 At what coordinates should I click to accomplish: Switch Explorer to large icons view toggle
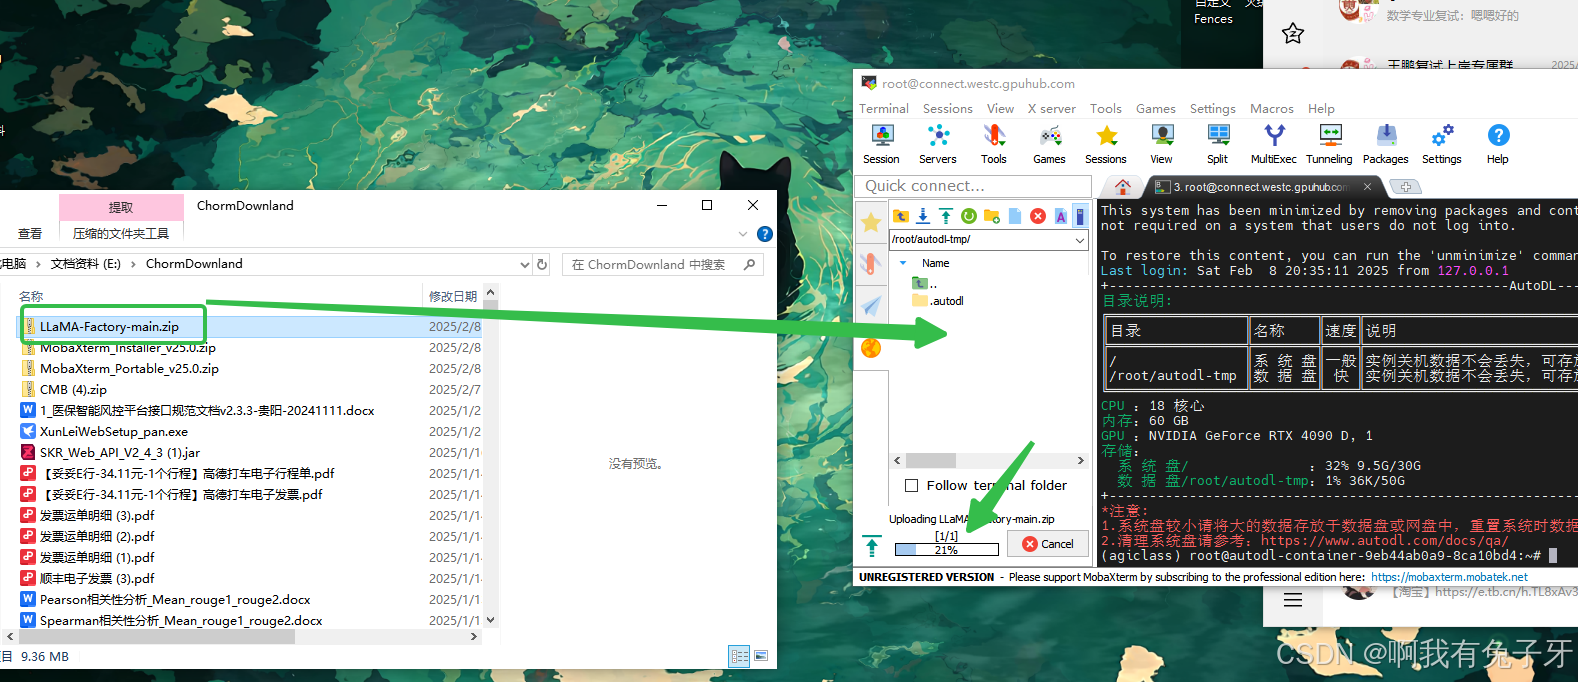(761, 656)
